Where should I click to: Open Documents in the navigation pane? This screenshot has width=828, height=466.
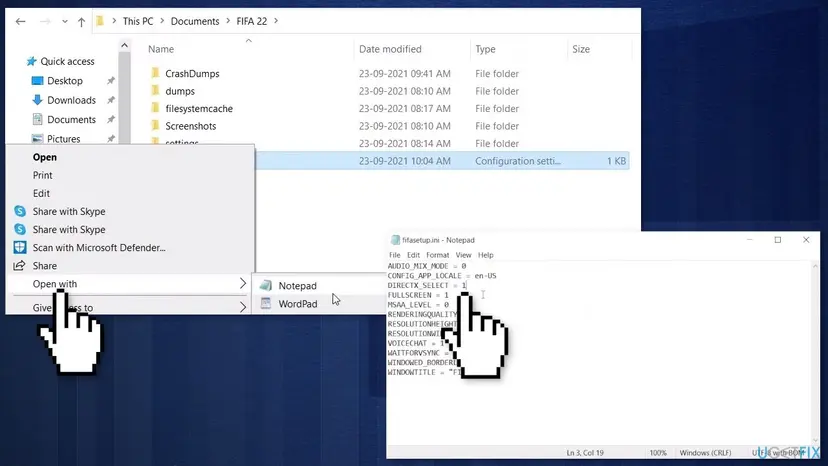(x=71, y=120)
